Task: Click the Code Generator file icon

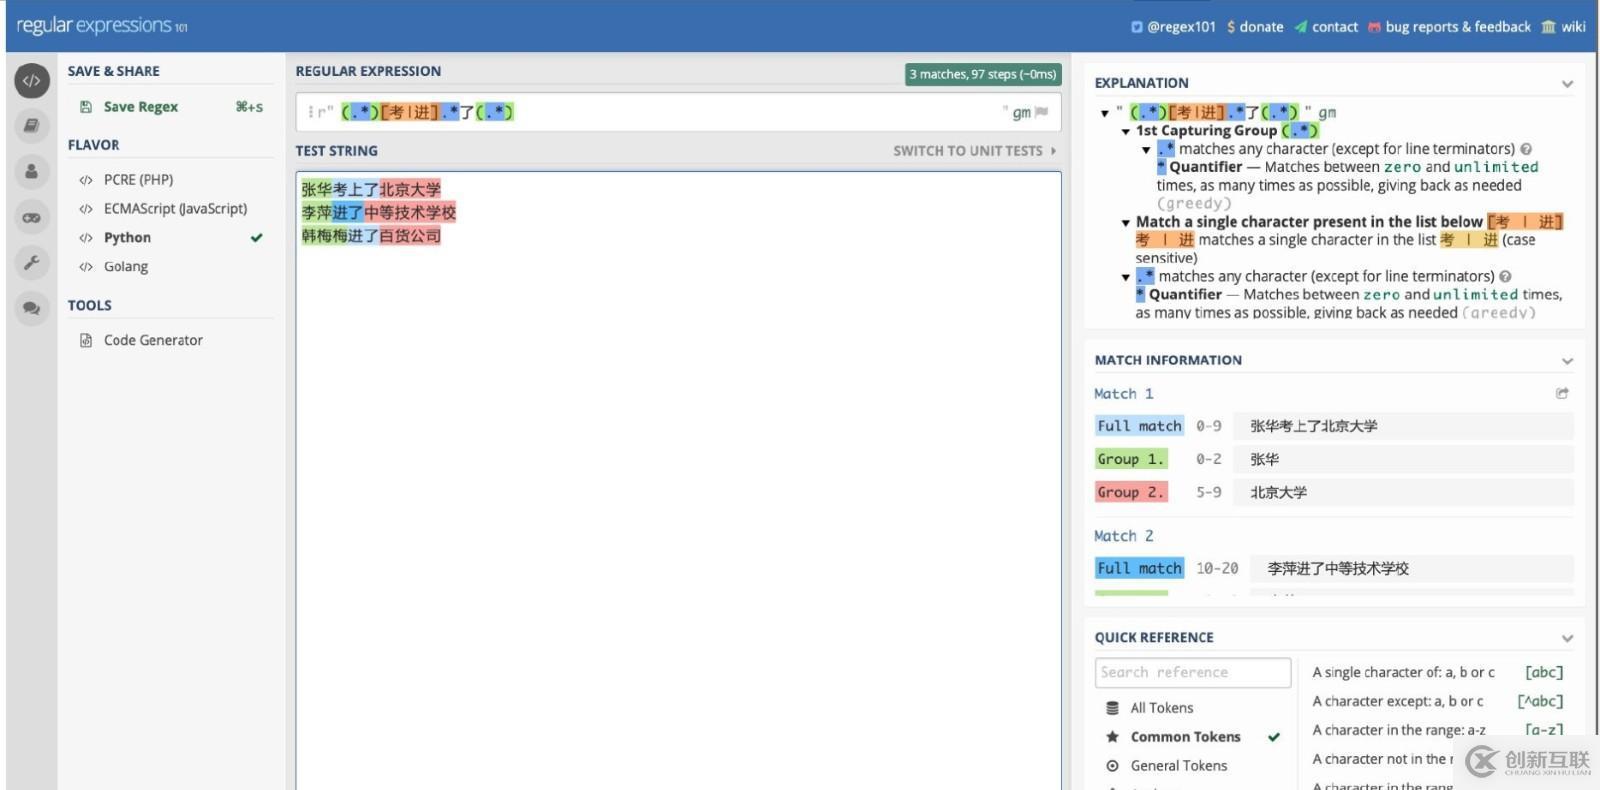Action: (86, 340)
